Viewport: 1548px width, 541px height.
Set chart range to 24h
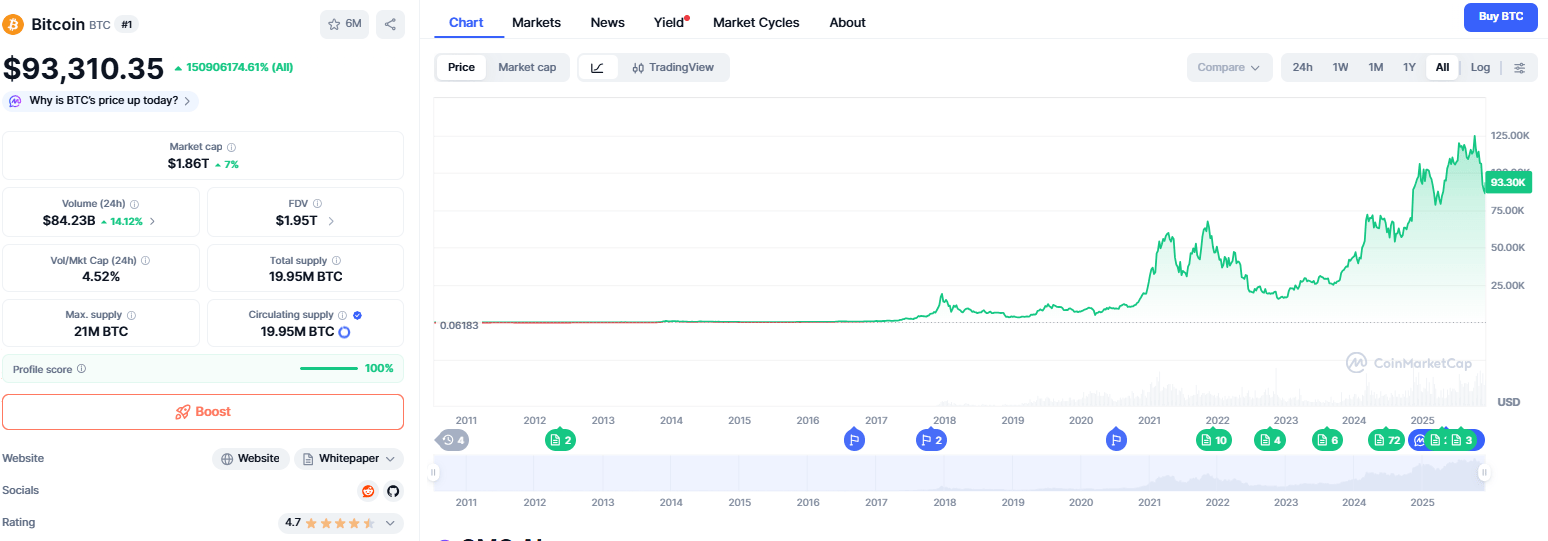point(1302,67)
